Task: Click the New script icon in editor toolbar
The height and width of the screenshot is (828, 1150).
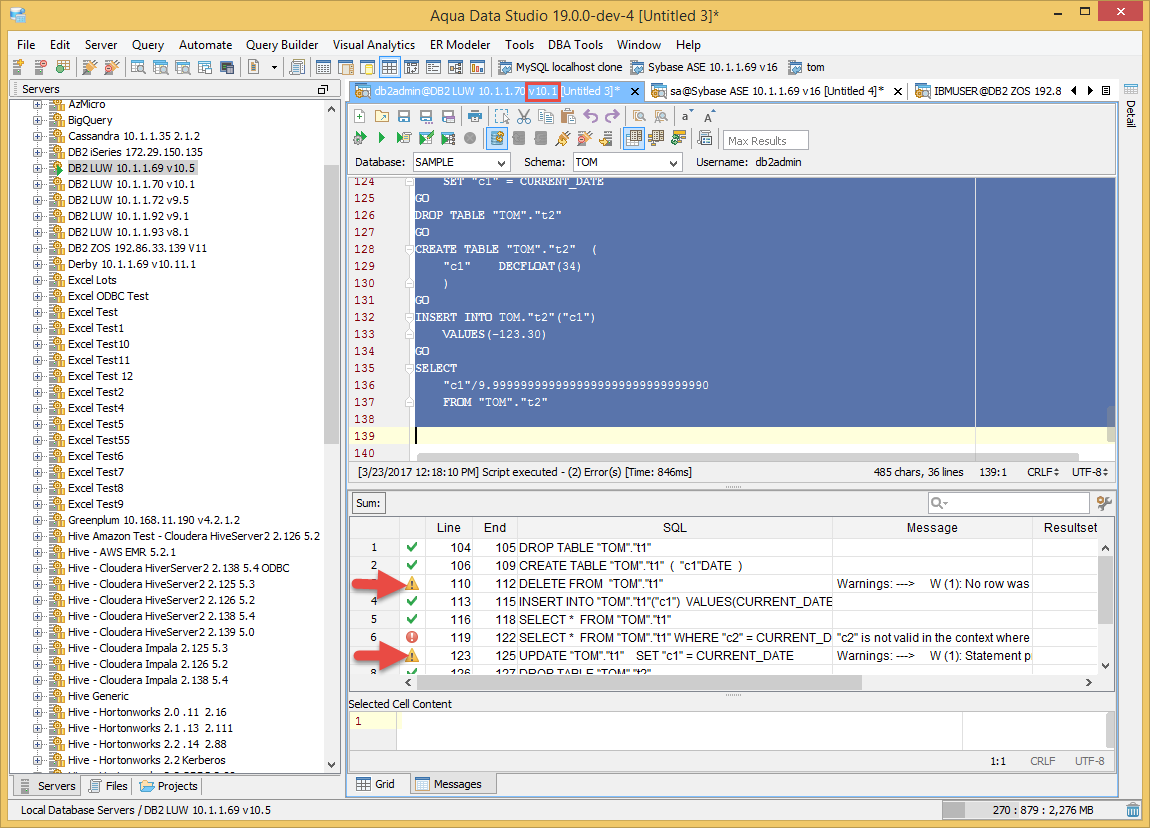Action: 359,116
